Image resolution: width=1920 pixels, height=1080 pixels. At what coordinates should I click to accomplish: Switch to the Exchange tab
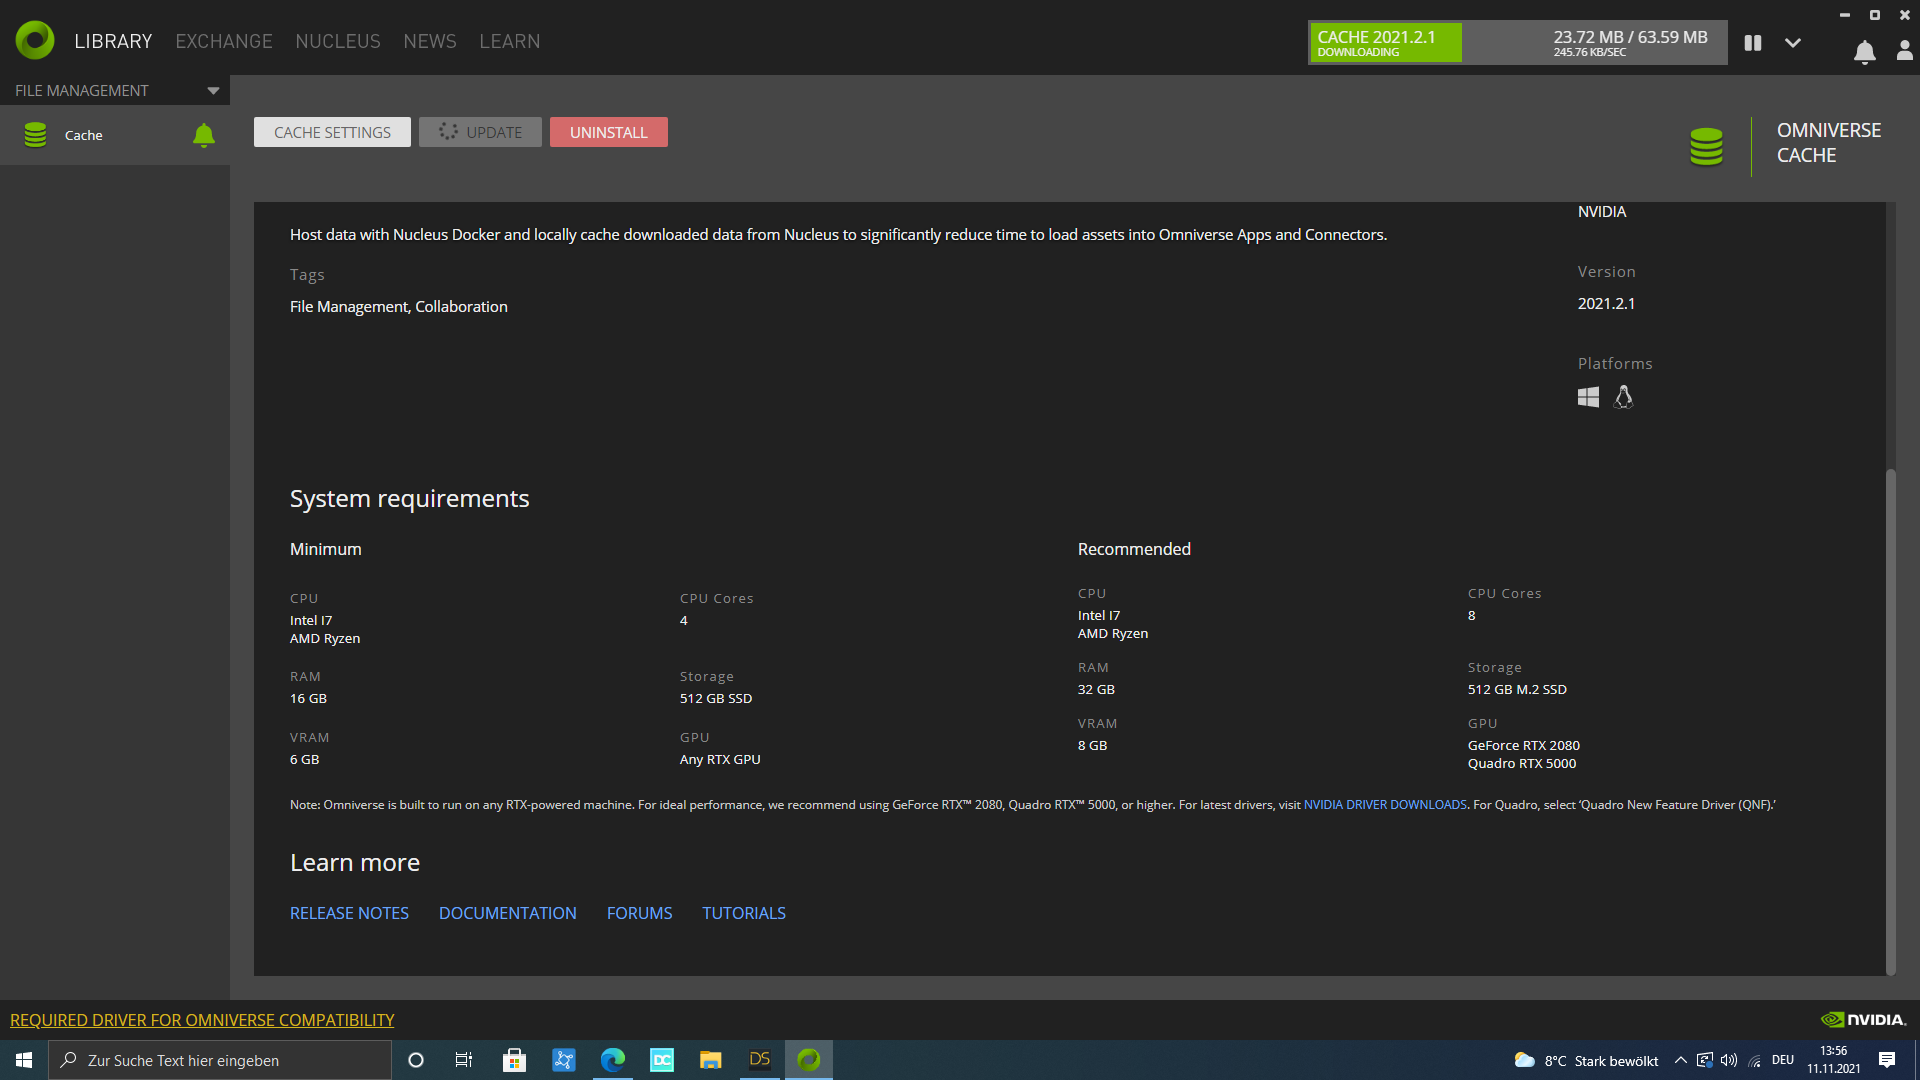(224, 41)
